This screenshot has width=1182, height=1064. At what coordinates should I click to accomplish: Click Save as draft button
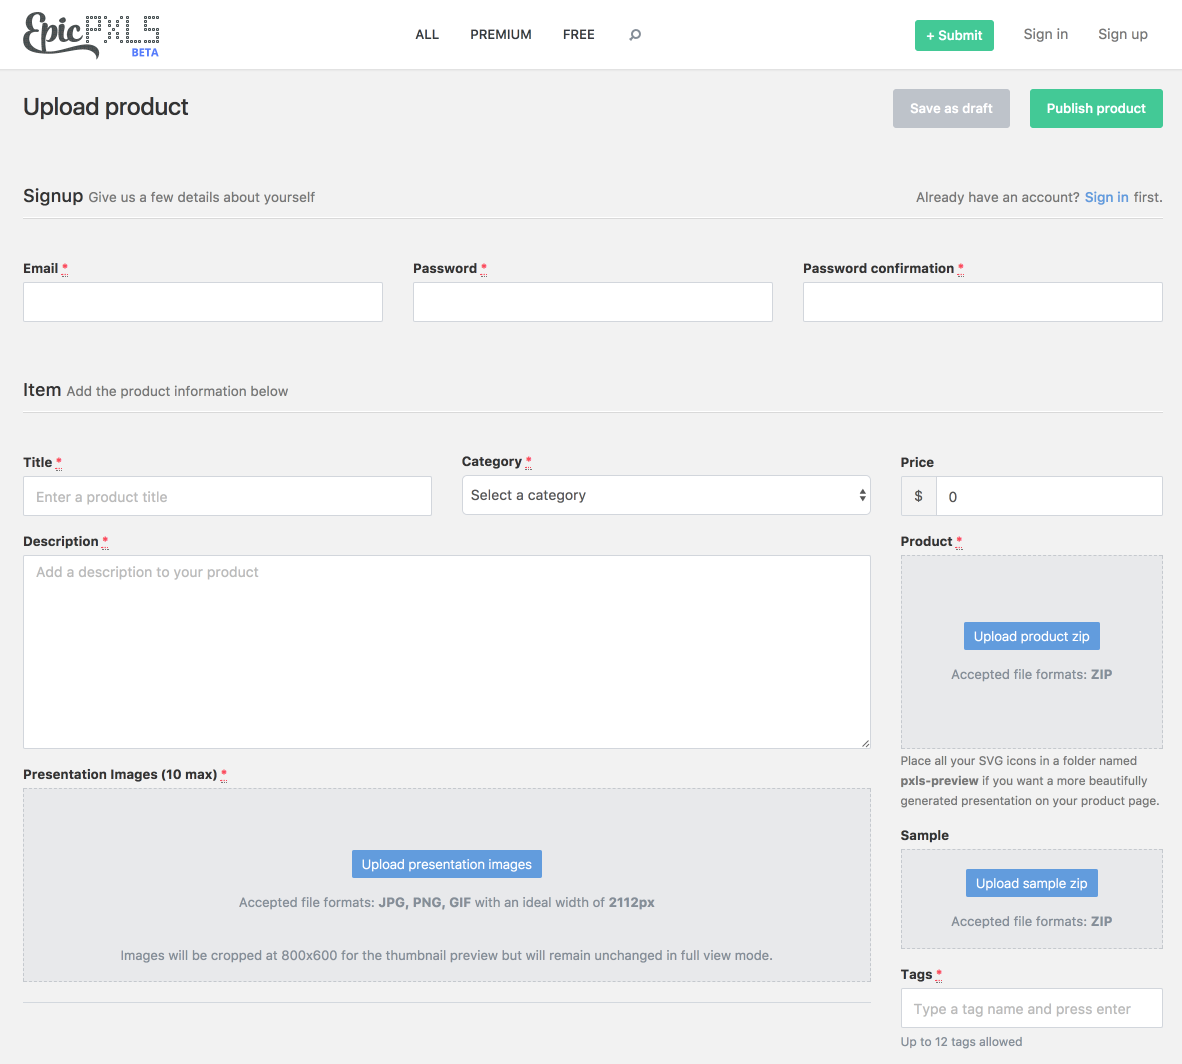pos(951,109)
